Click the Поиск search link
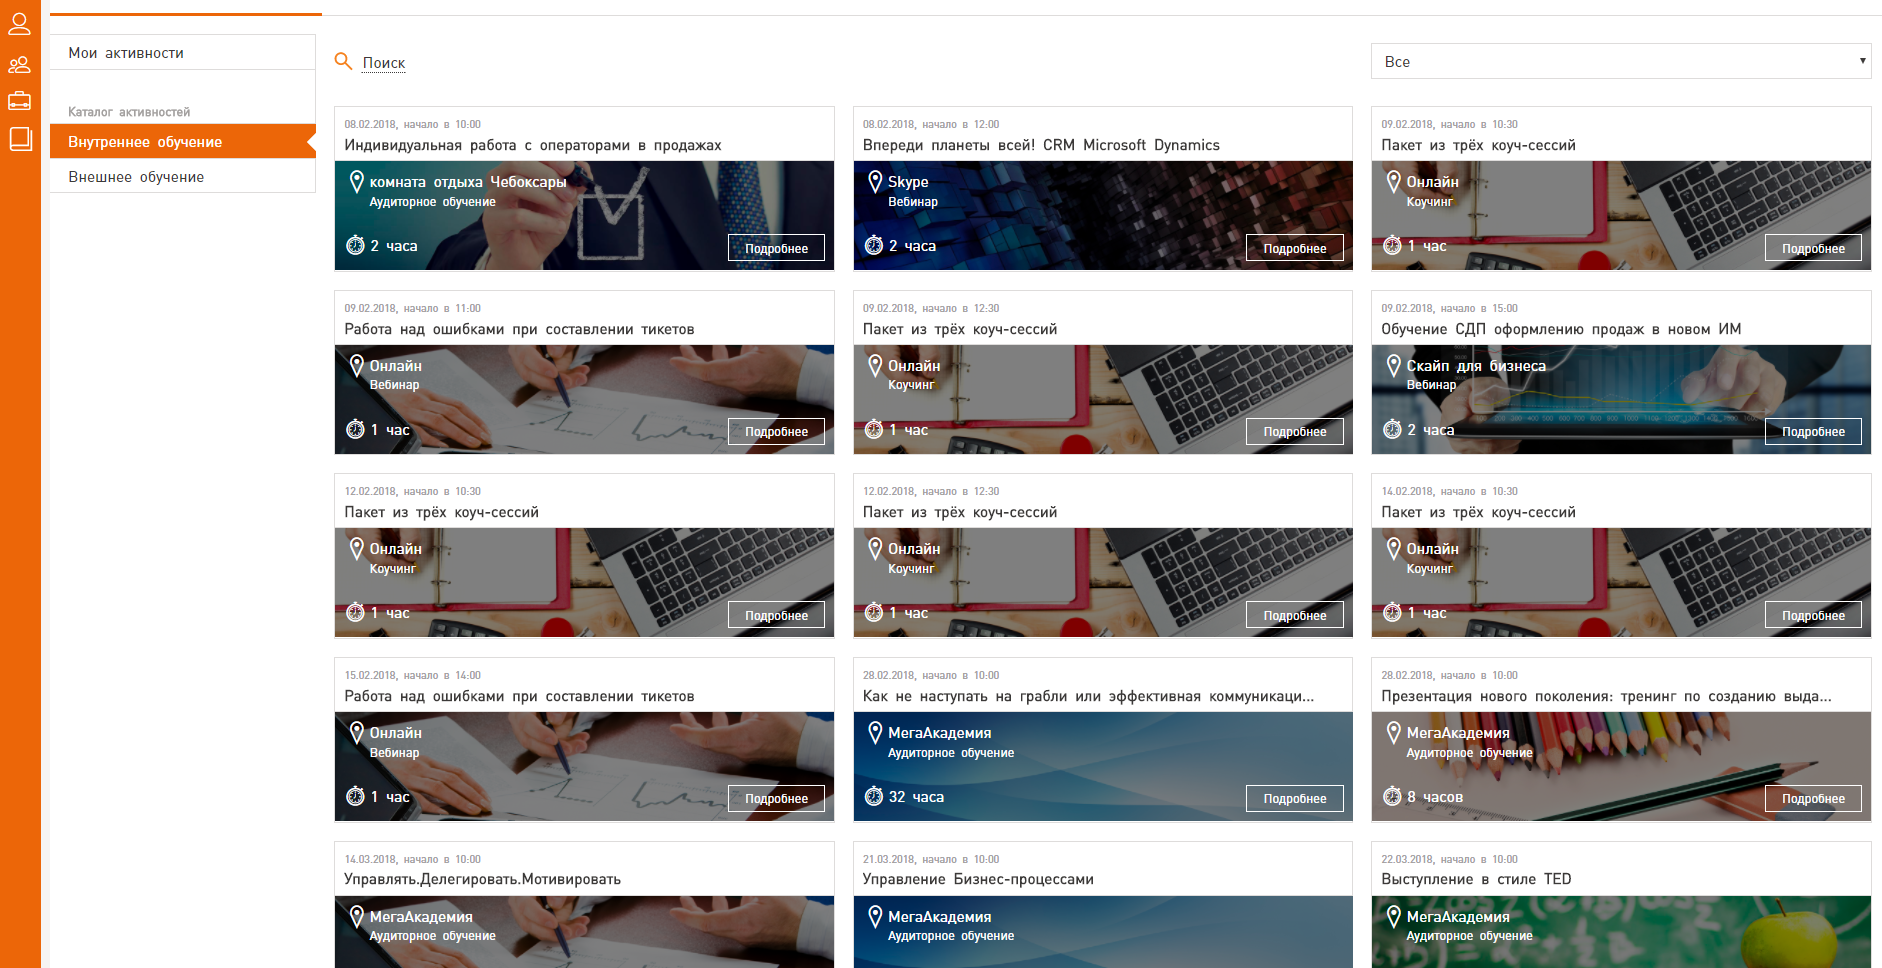This screenshot has width=1882, height=968. (384, 63)
